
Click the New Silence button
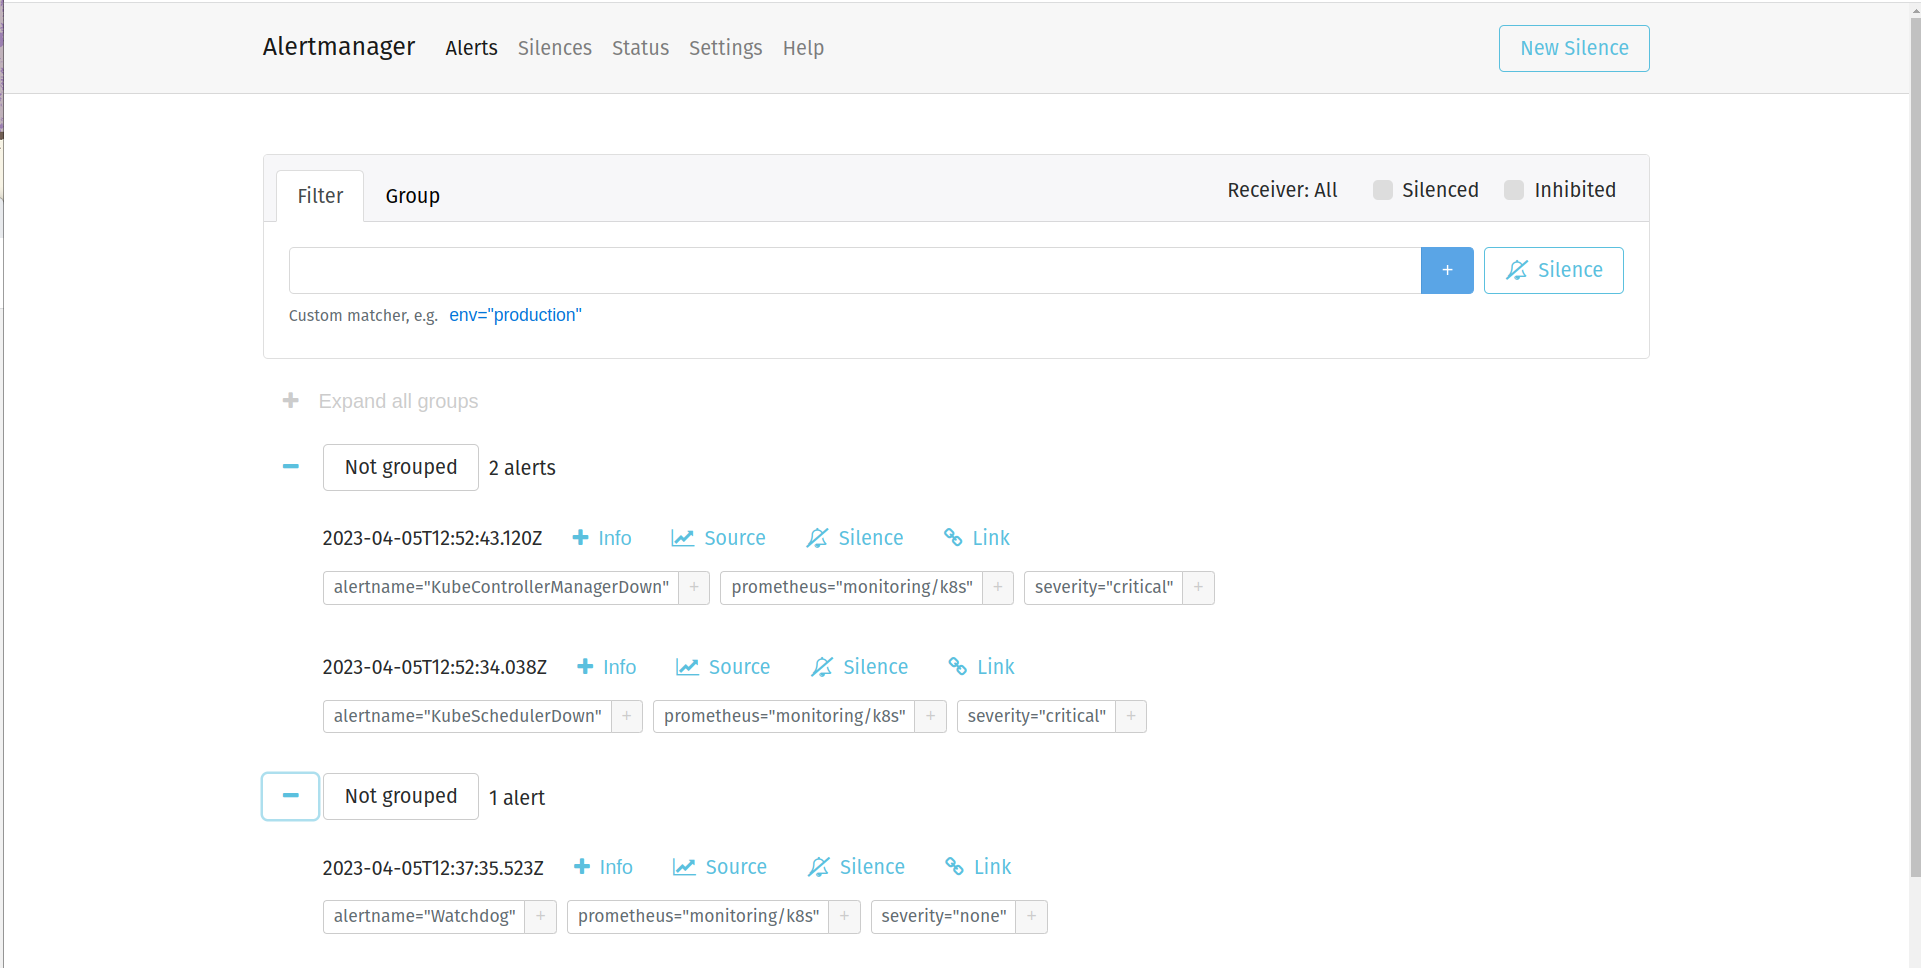click(x=1574, y=48)
